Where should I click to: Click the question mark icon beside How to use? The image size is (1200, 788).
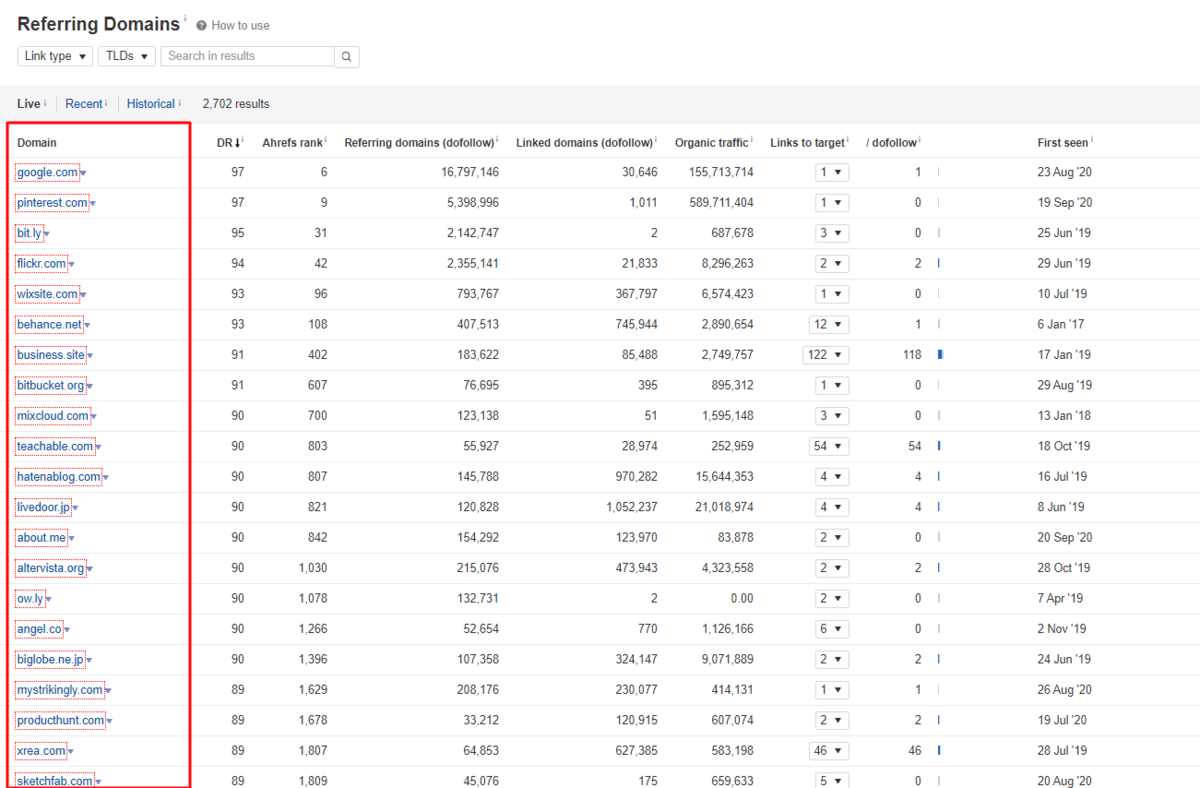201,26
